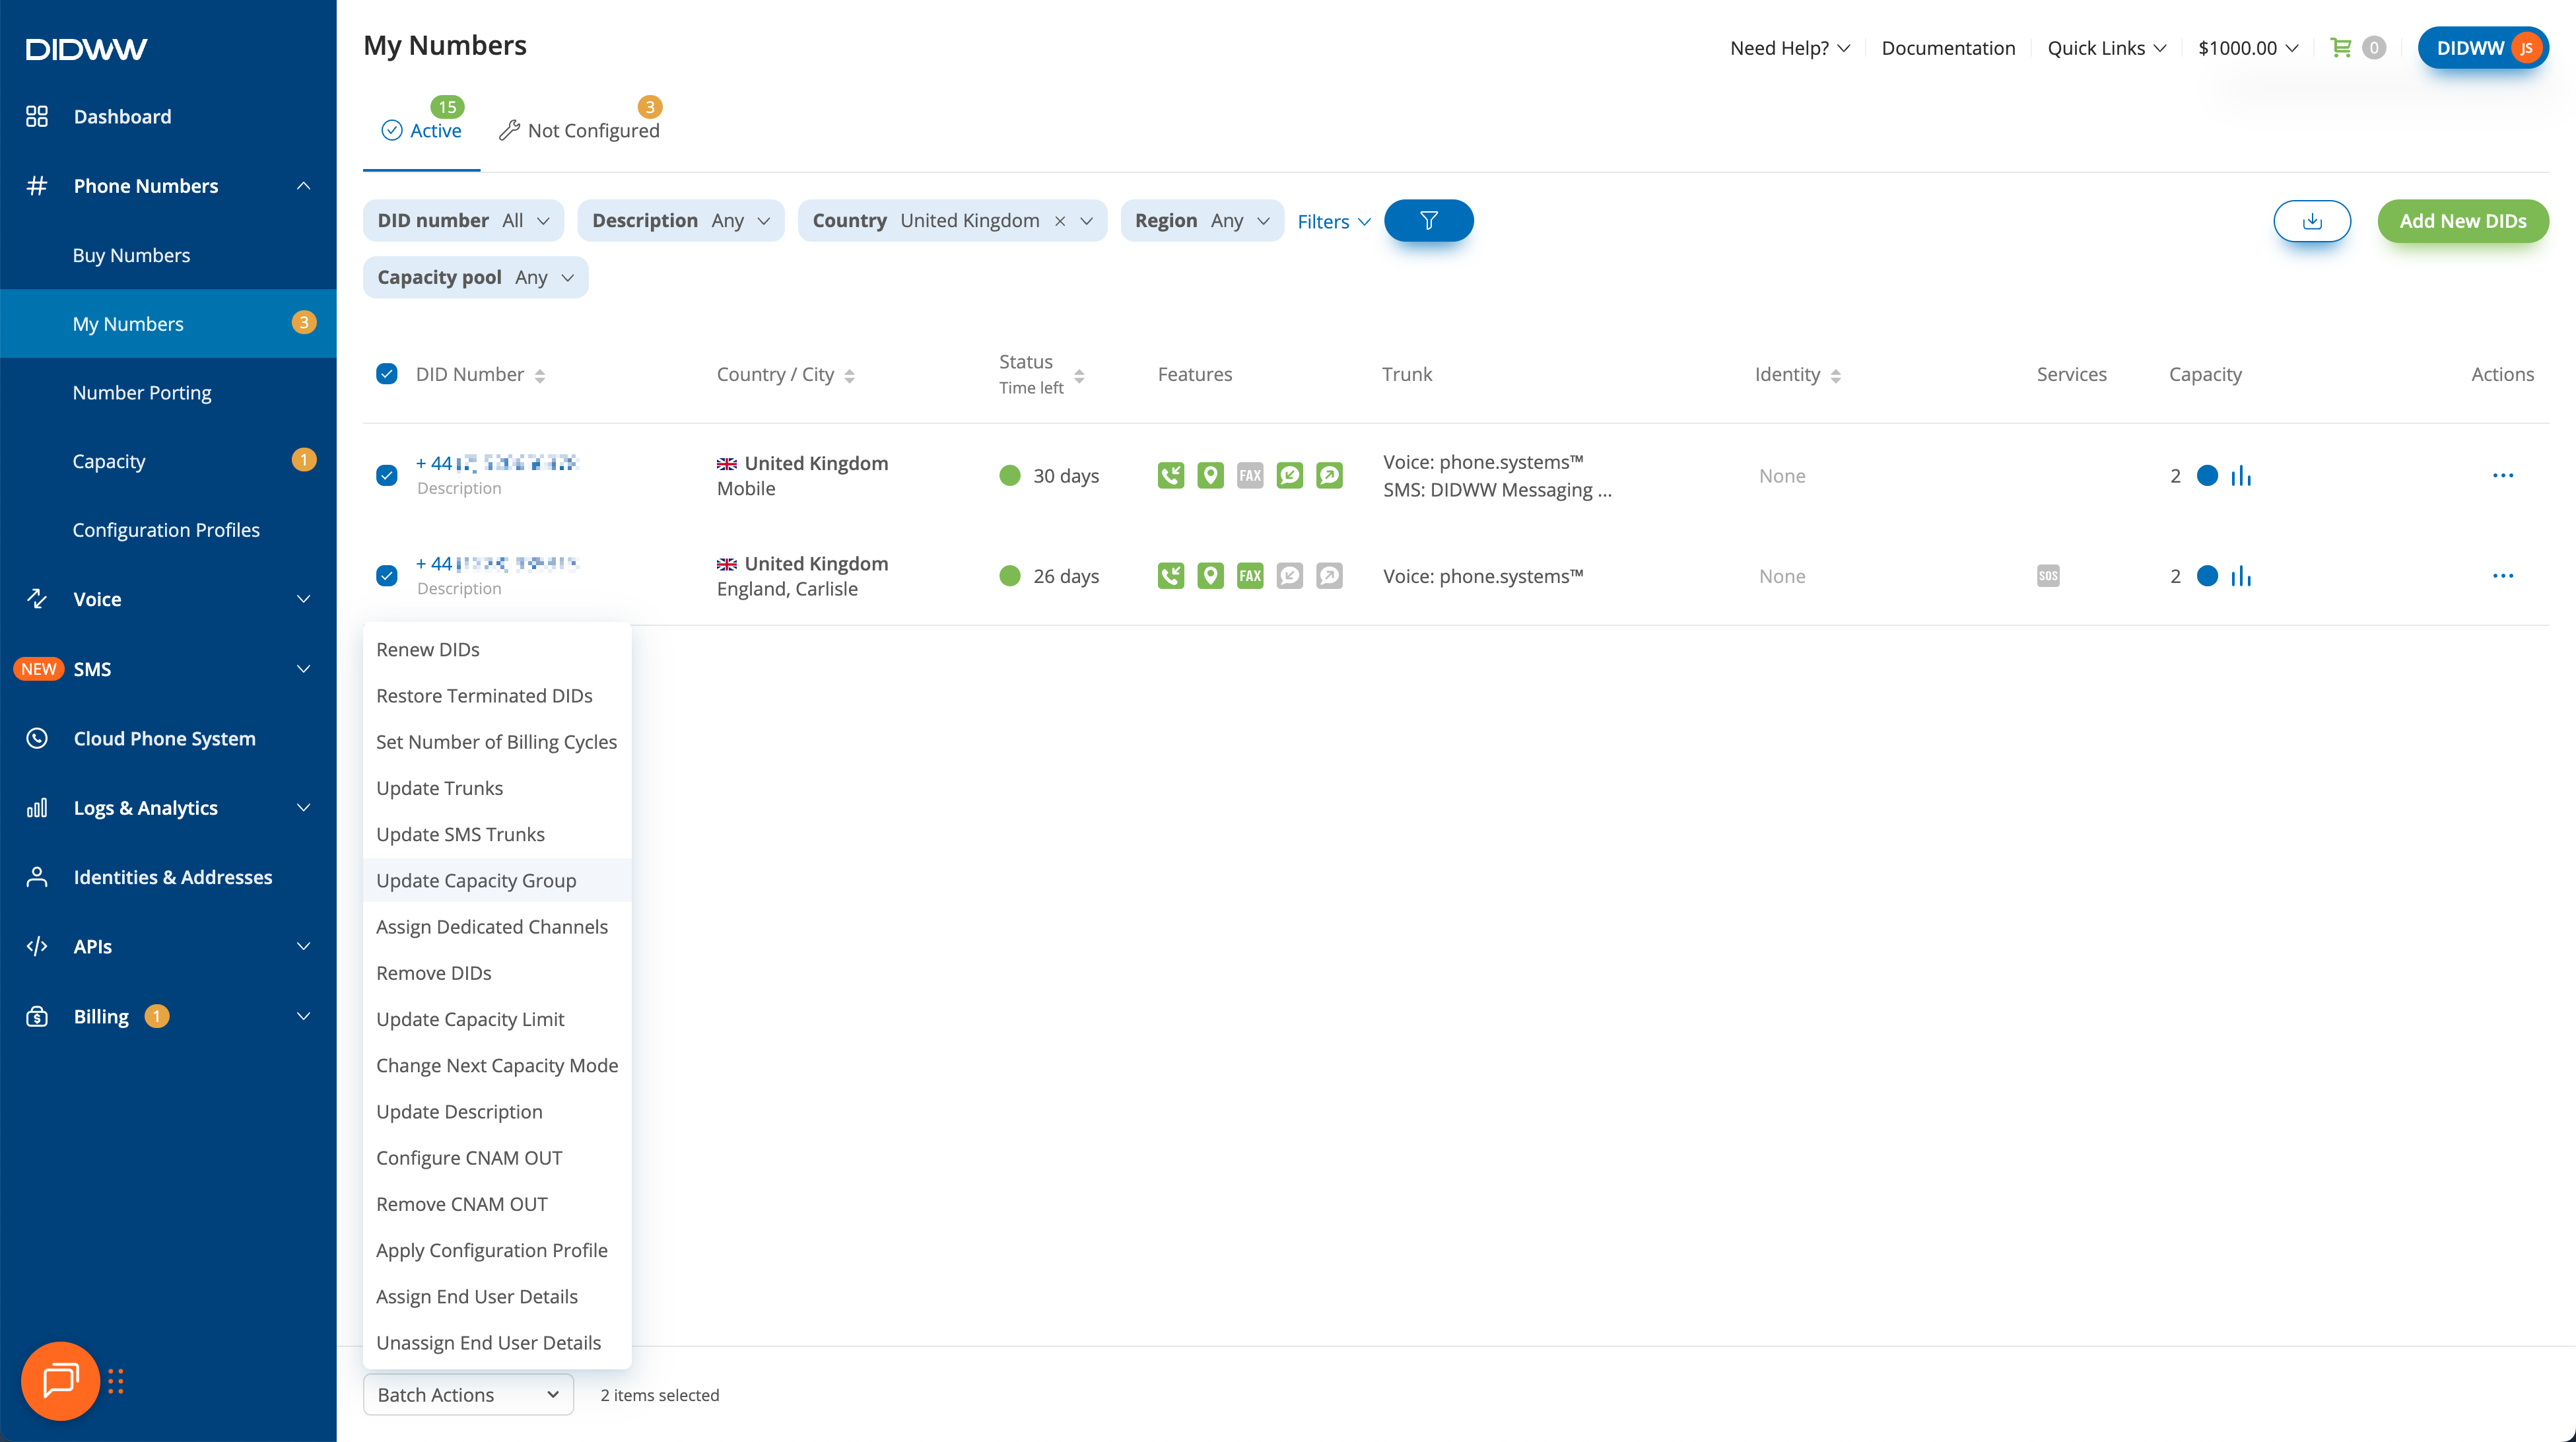2576x1442 pixels.
Task: Click the Description field under Mobile number
Action: coord(459,489)
